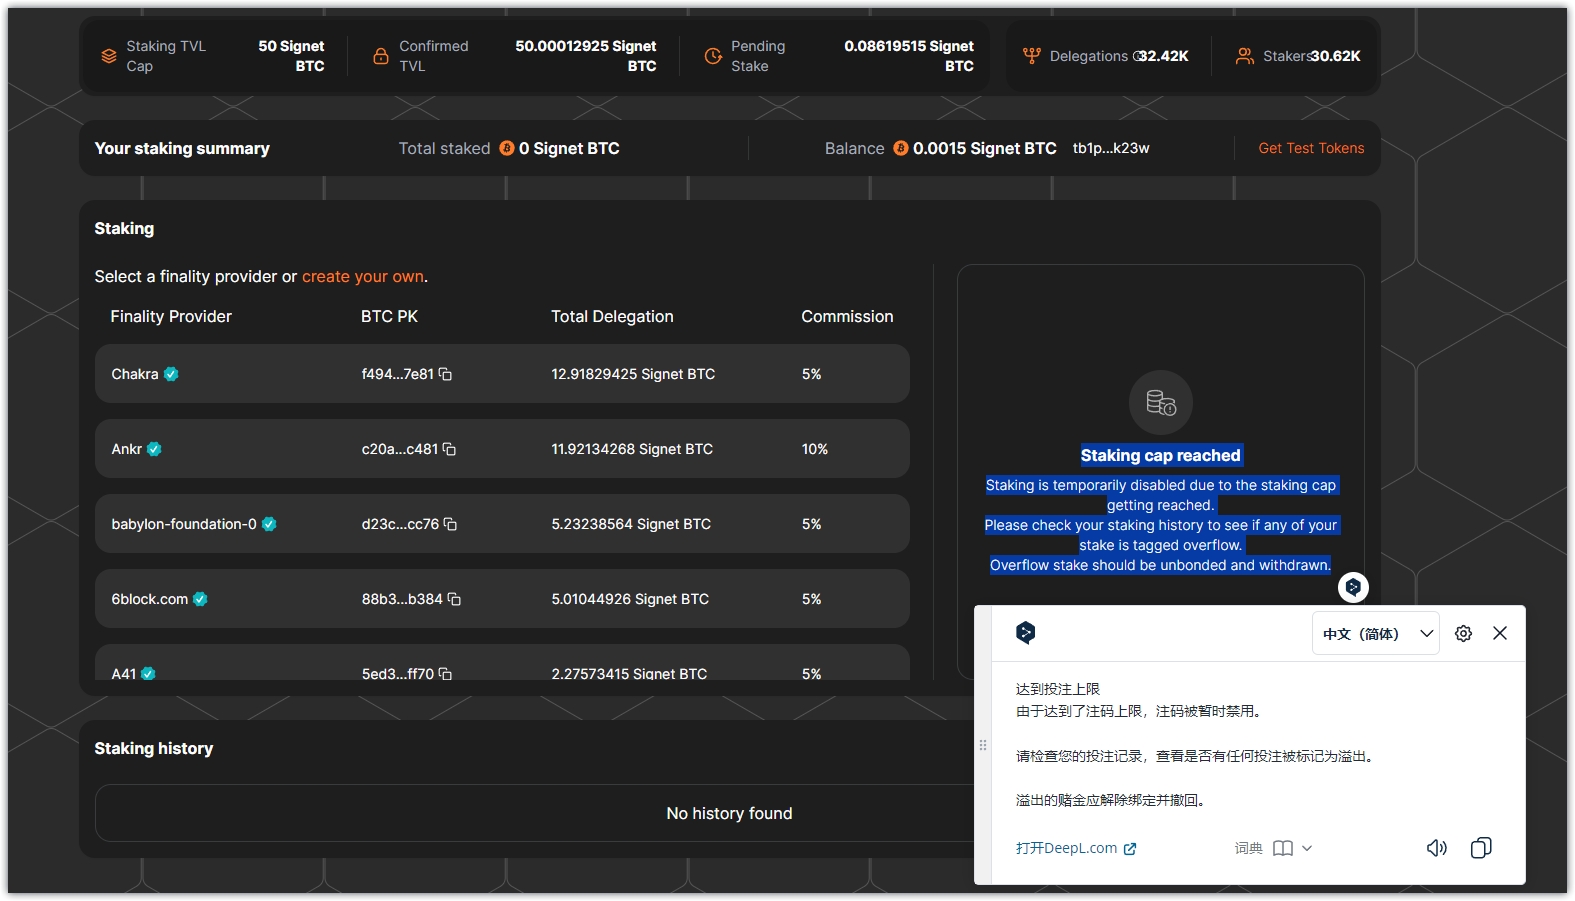The height and width of the screenshot is (901, 1575).
Task: Close the DeepL translation popup
Action: point(1500,633)
